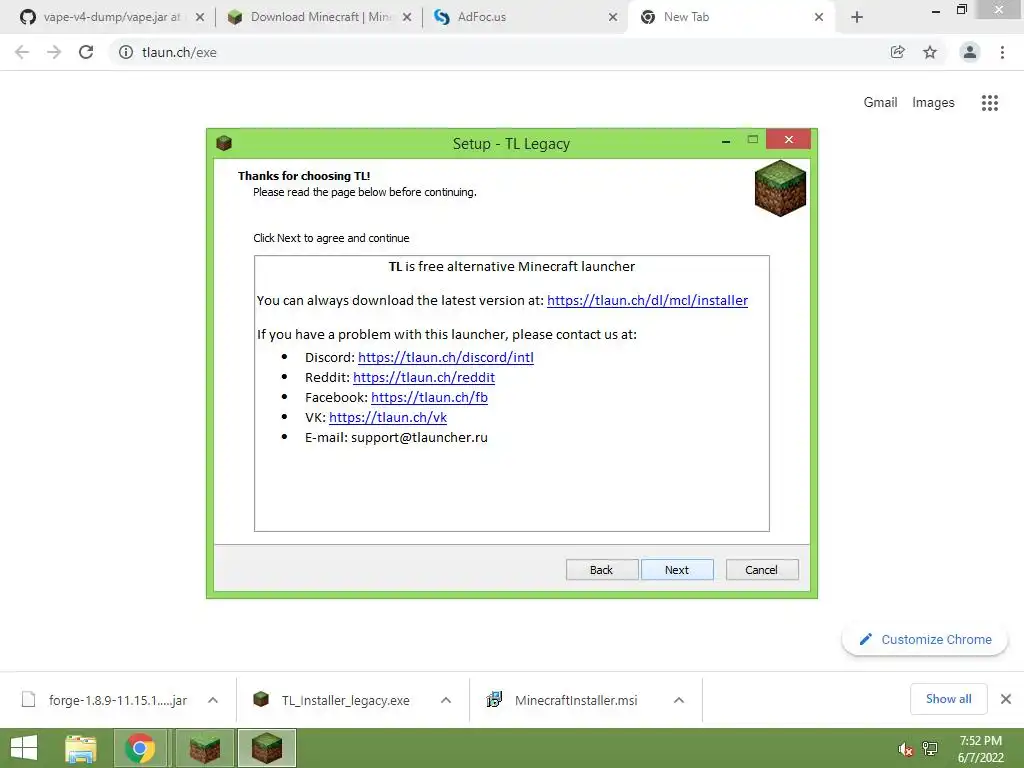Share this page icon

897,52
